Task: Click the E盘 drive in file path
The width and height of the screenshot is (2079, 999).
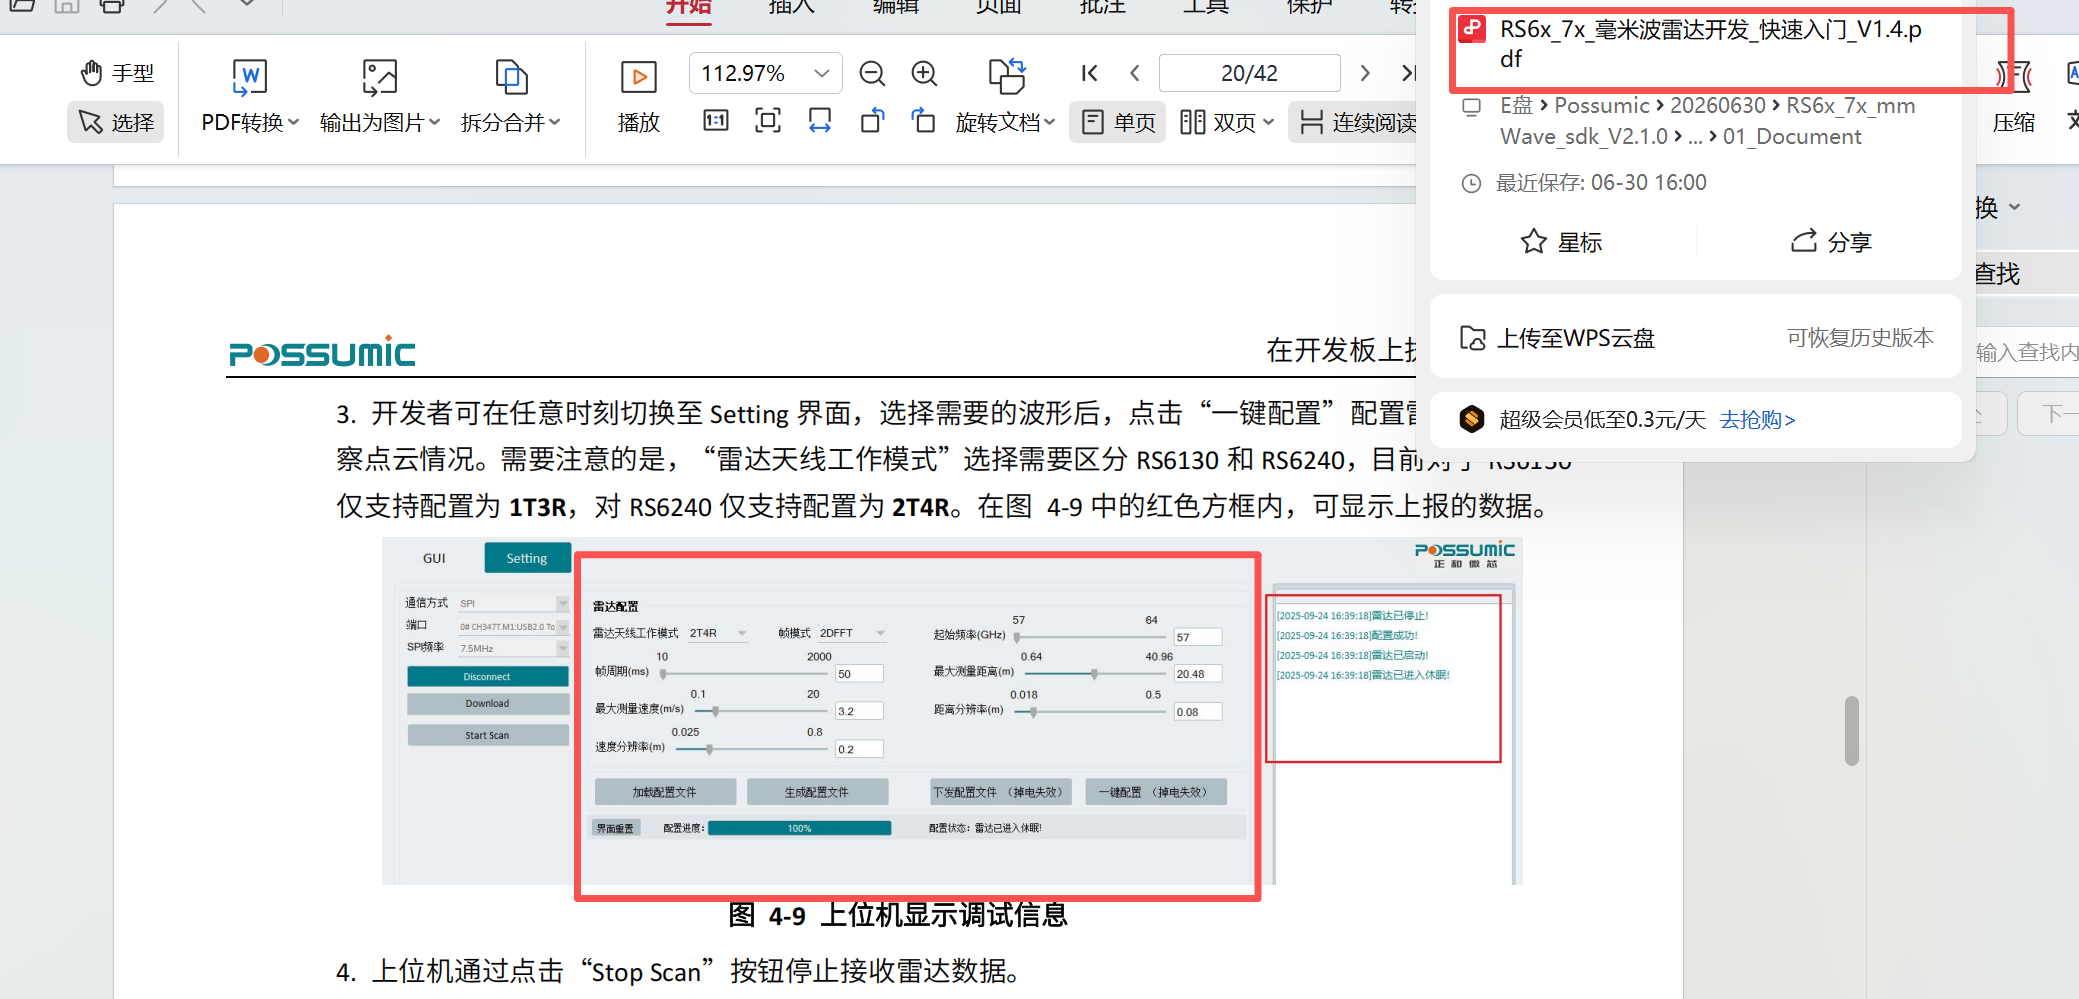Action: point(1516,106)
